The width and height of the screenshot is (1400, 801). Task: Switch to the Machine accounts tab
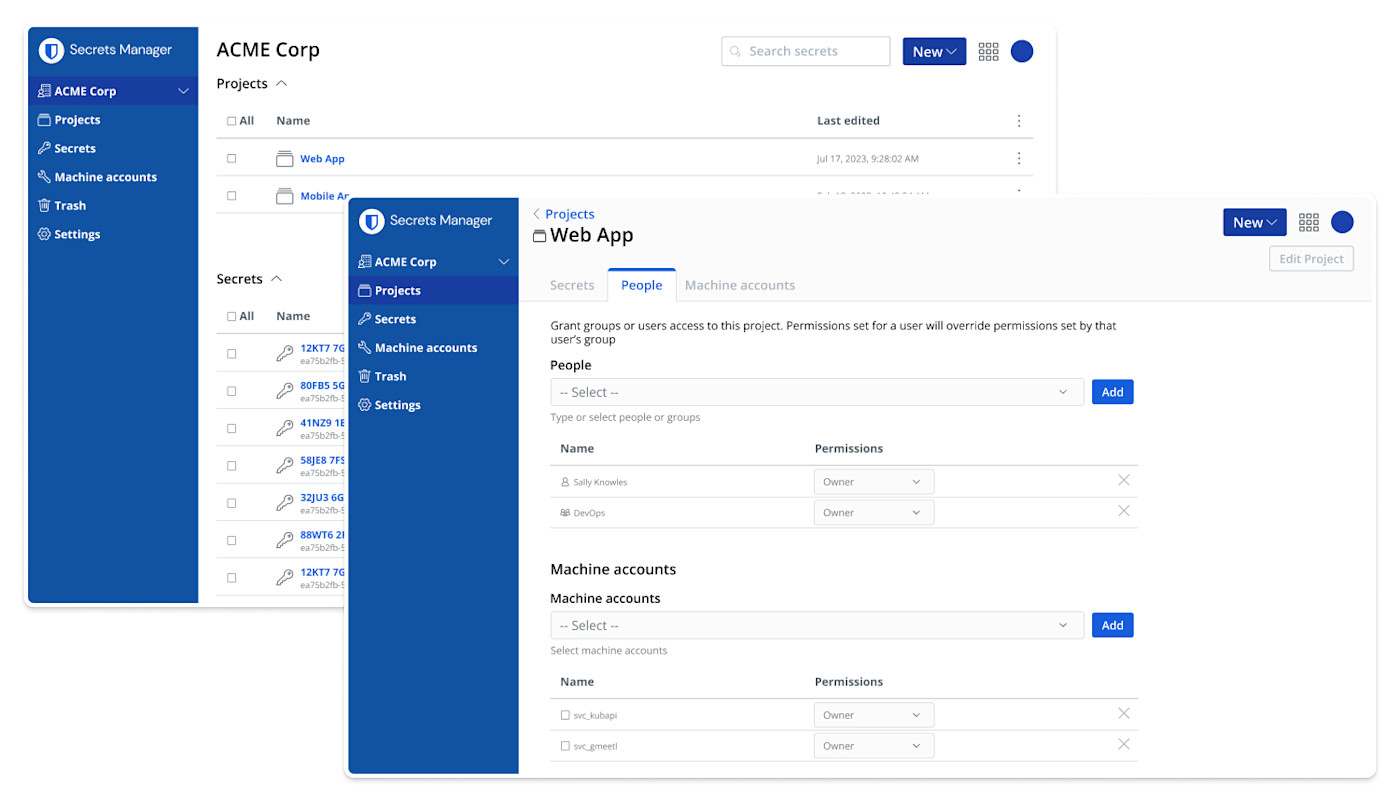click(739, 285)
